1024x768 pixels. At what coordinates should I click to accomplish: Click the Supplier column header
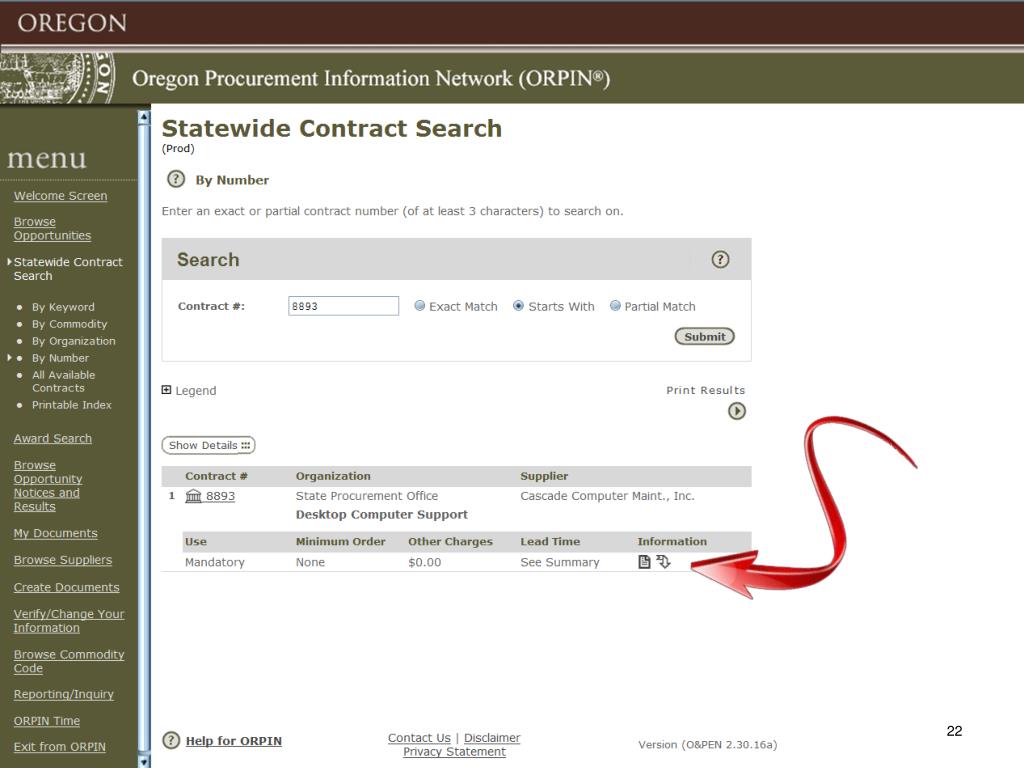click(x=544, y=476)
